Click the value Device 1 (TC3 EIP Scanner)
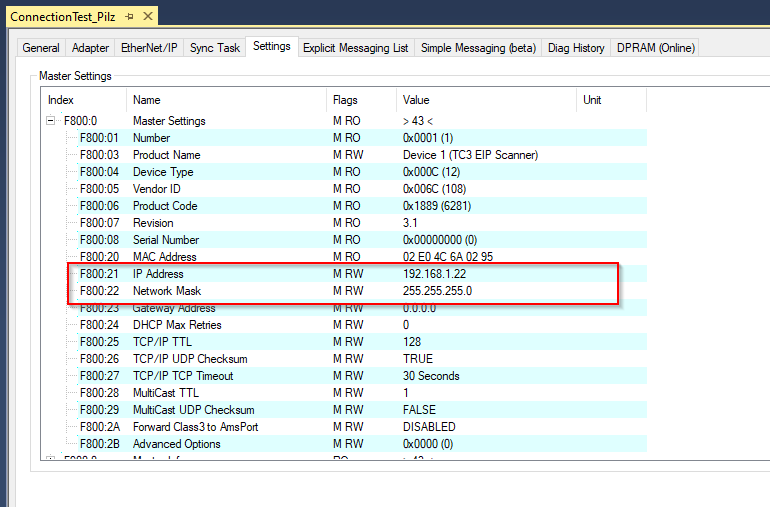Screen dimensions: 770x507 470,155
